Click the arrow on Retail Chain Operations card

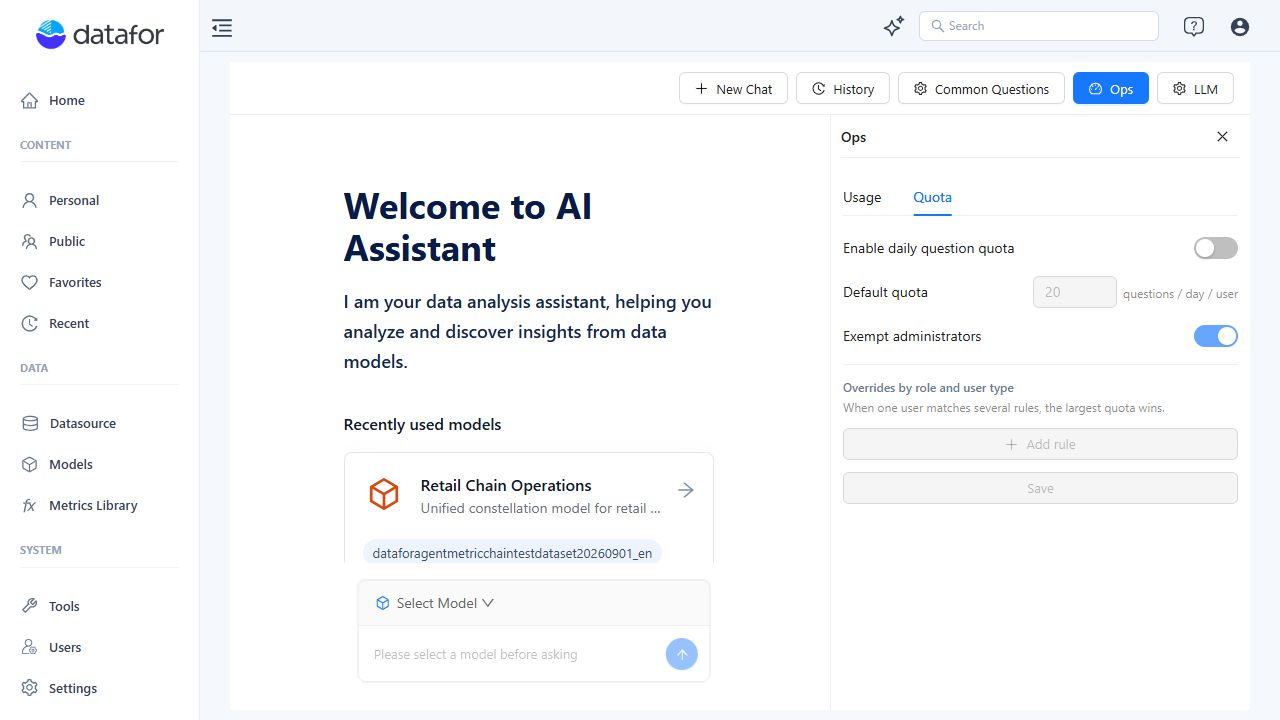[686, 490]
